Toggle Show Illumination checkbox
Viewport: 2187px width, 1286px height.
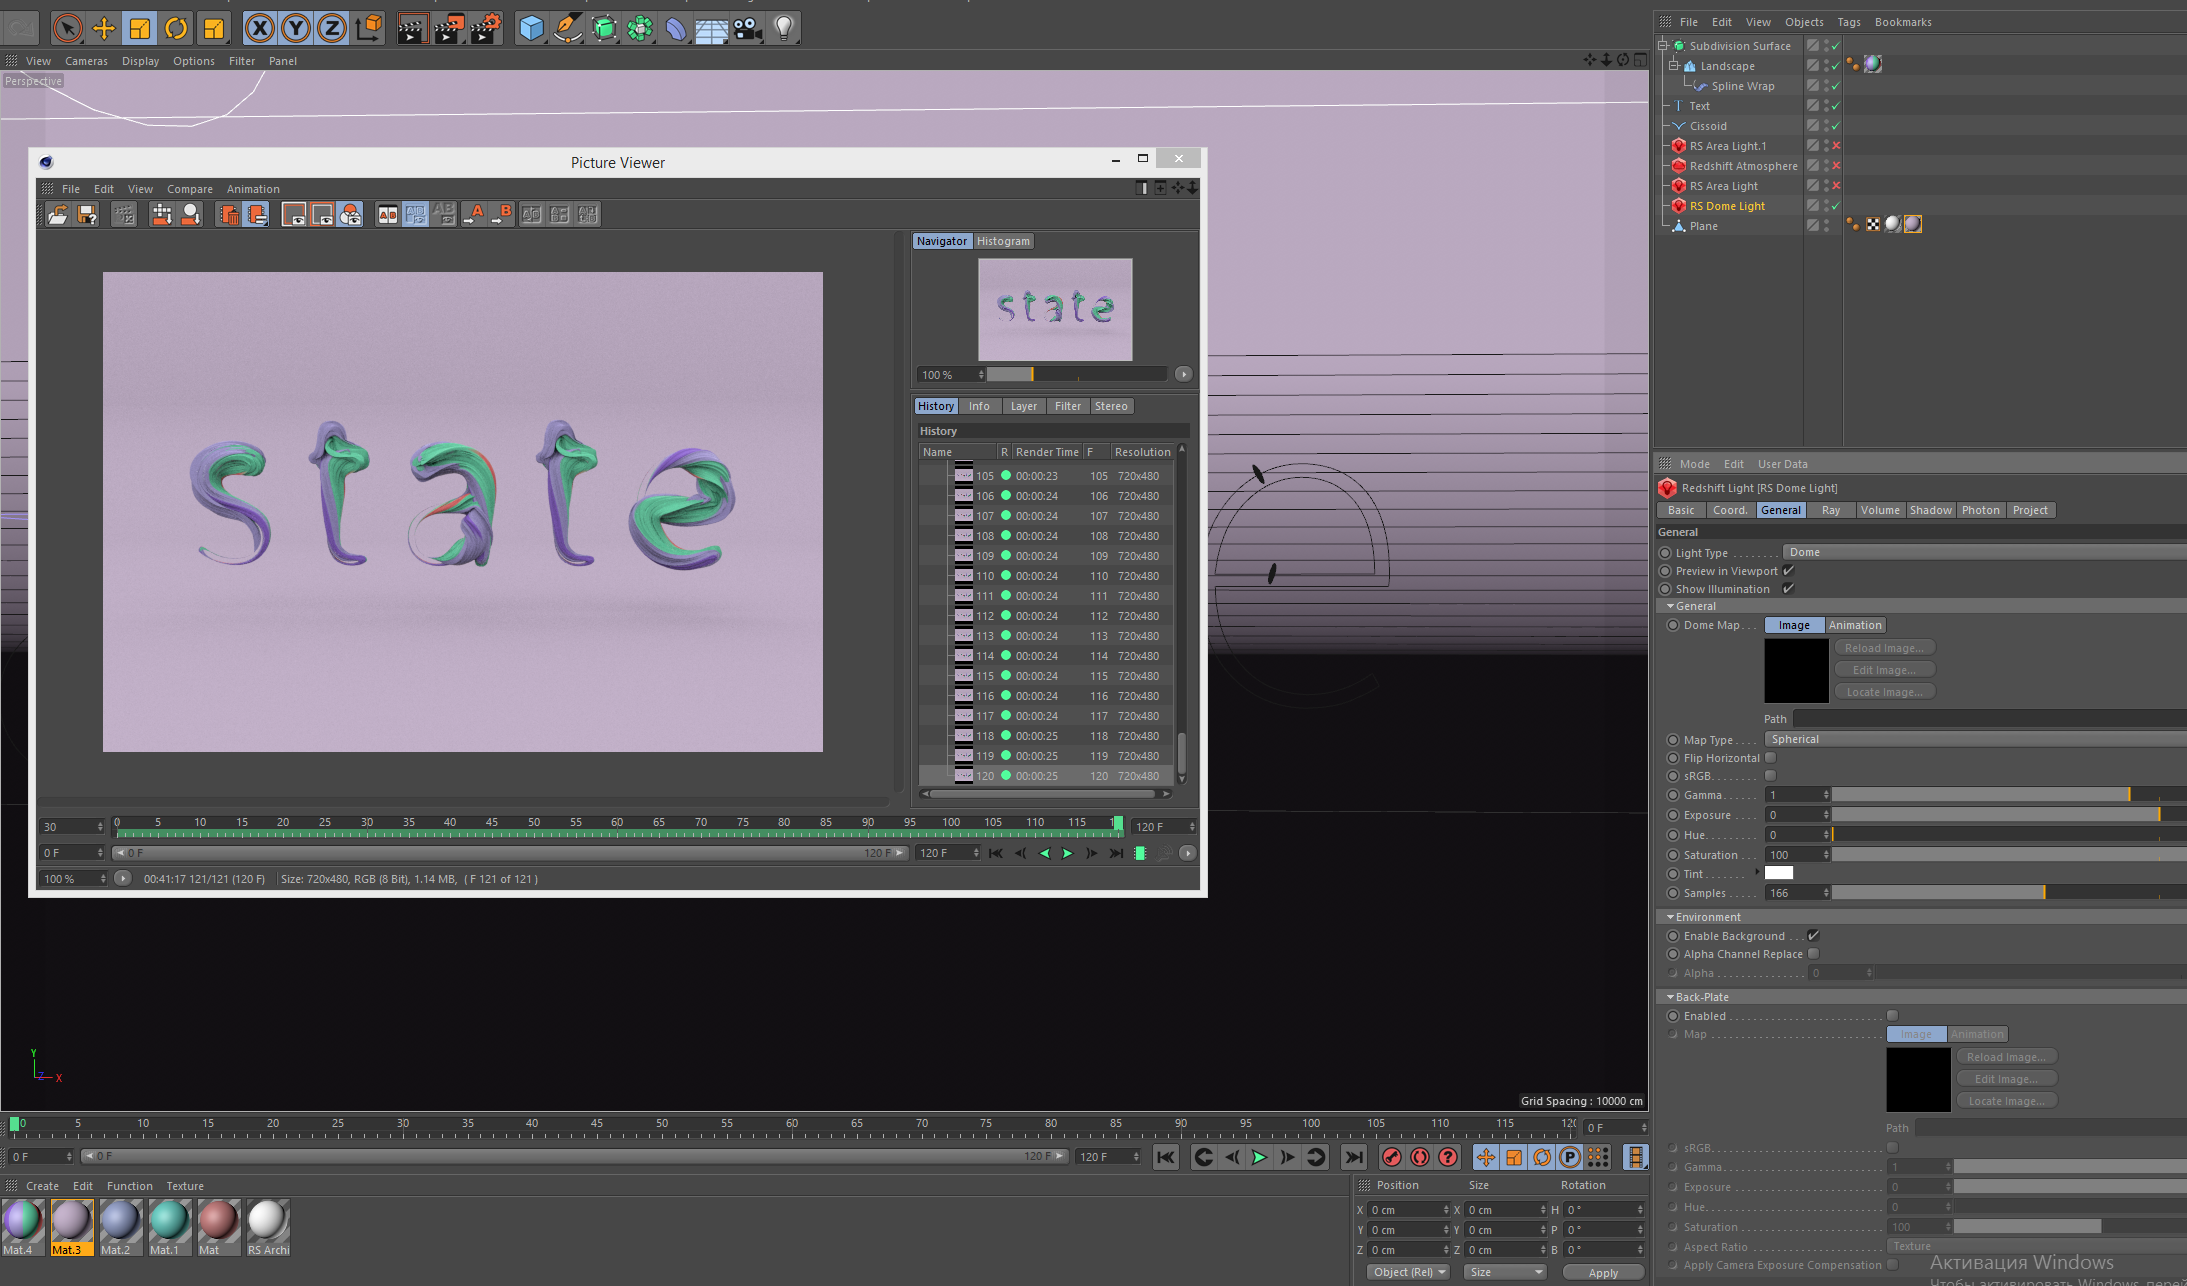coord(1788,589)
